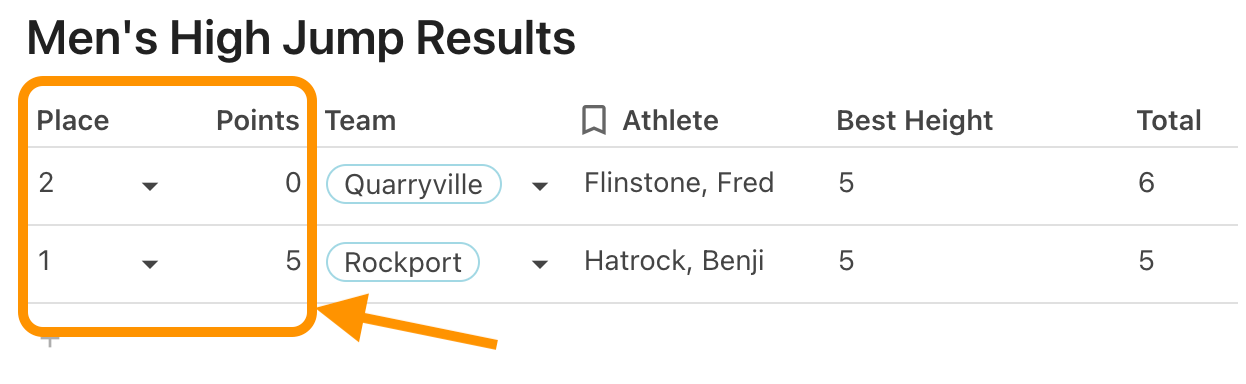Open Place dropdown for Flinstone row

click(x=150, y=186)
